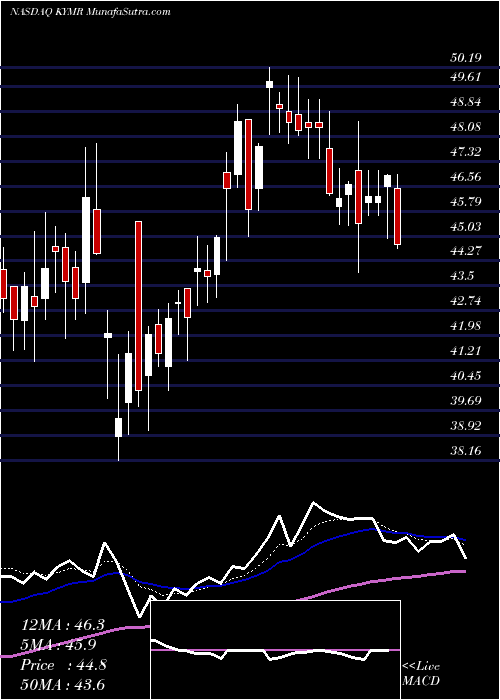Image resolution: width=500 pixels, height=700 pixels.
Task: Click the 50MA : 43.6 legend entry
Action: click(63, 684)
